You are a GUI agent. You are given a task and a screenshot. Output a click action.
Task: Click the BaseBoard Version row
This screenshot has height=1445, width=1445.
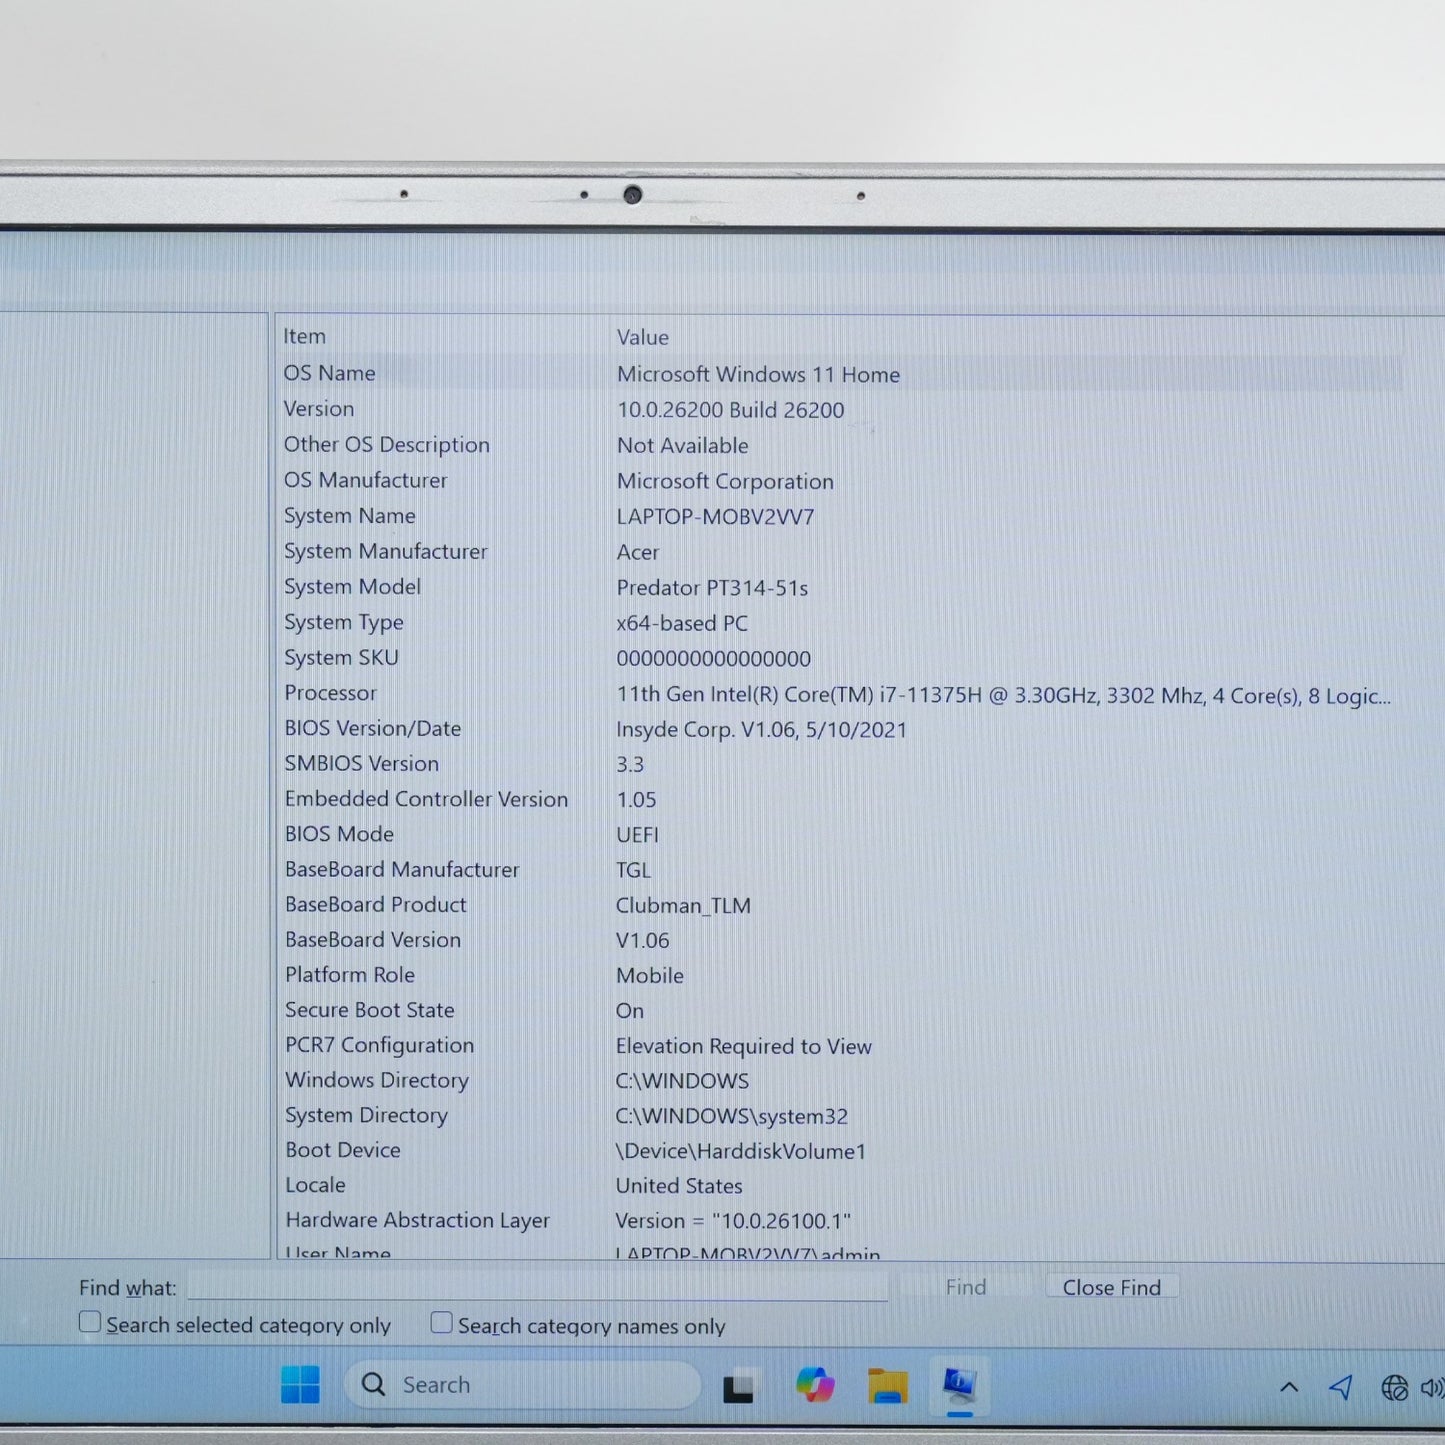840,940
